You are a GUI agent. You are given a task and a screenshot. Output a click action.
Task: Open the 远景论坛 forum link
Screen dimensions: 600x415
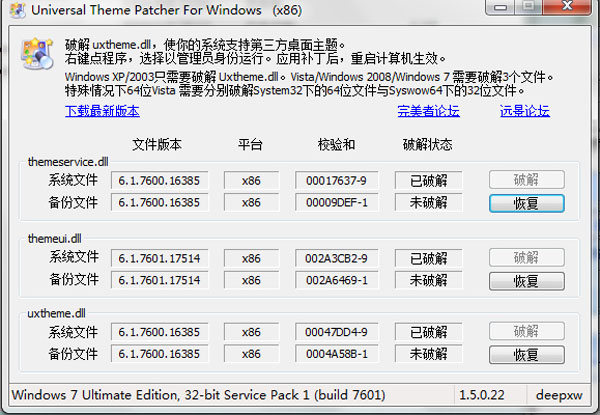525,111
